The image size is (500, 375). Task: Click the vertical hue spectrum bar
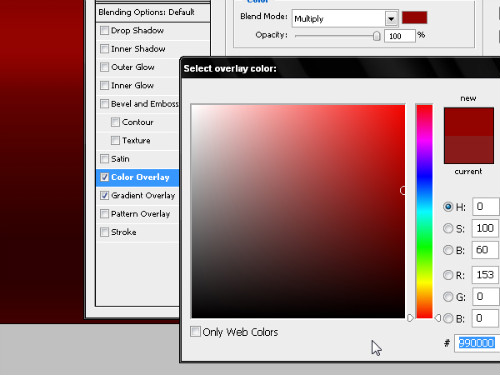click(424, 211)
